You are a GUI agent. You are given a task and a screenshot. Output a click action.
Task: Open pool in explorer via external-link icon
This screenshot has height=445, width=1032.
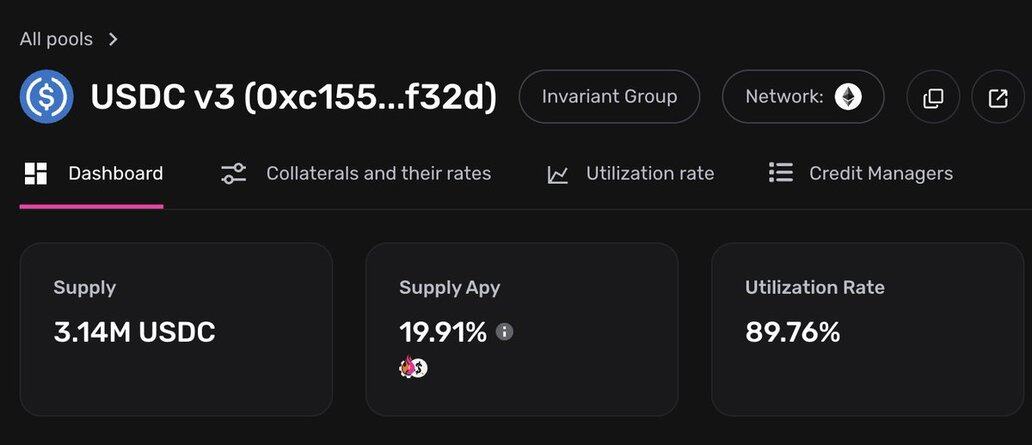pos(998,98)
